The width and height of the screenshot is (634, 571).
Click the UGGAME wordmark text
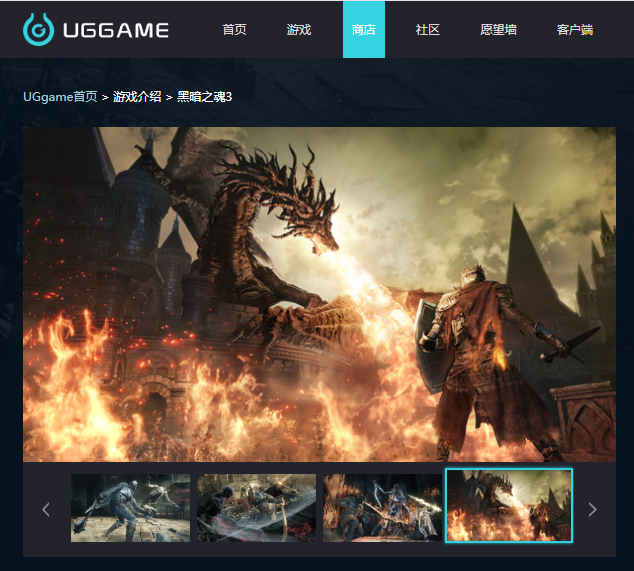pyautogui.click(x=116, y=30)
